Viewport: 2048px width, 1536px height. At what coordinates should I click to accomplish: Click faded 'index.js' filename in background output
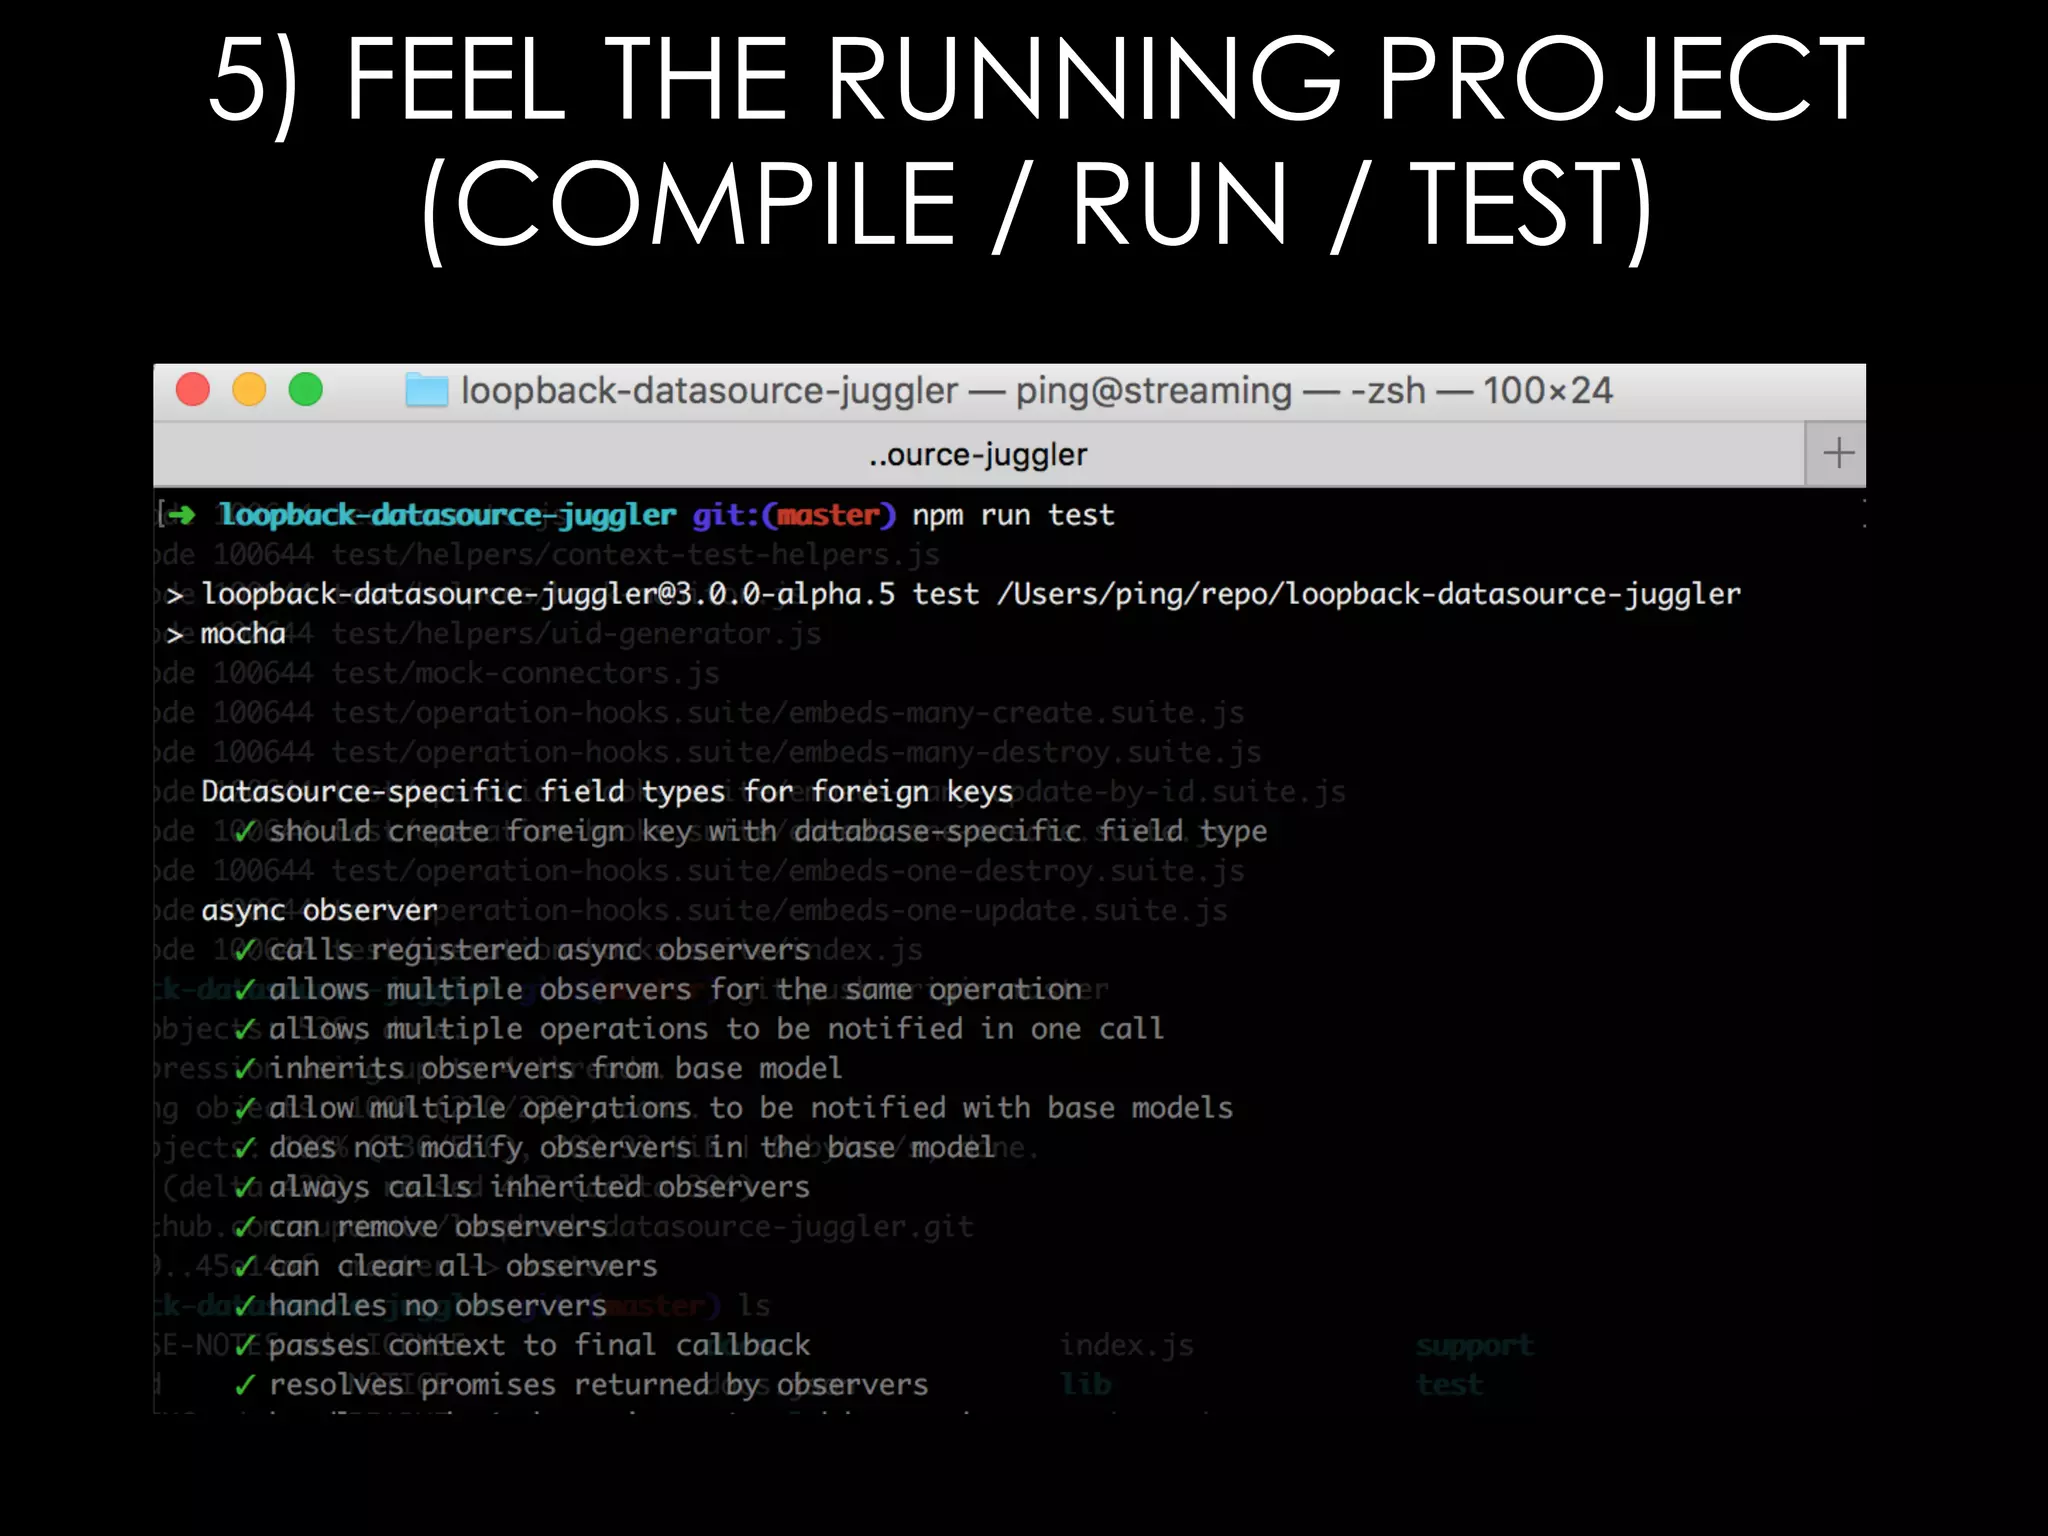click(1127, 1345)
